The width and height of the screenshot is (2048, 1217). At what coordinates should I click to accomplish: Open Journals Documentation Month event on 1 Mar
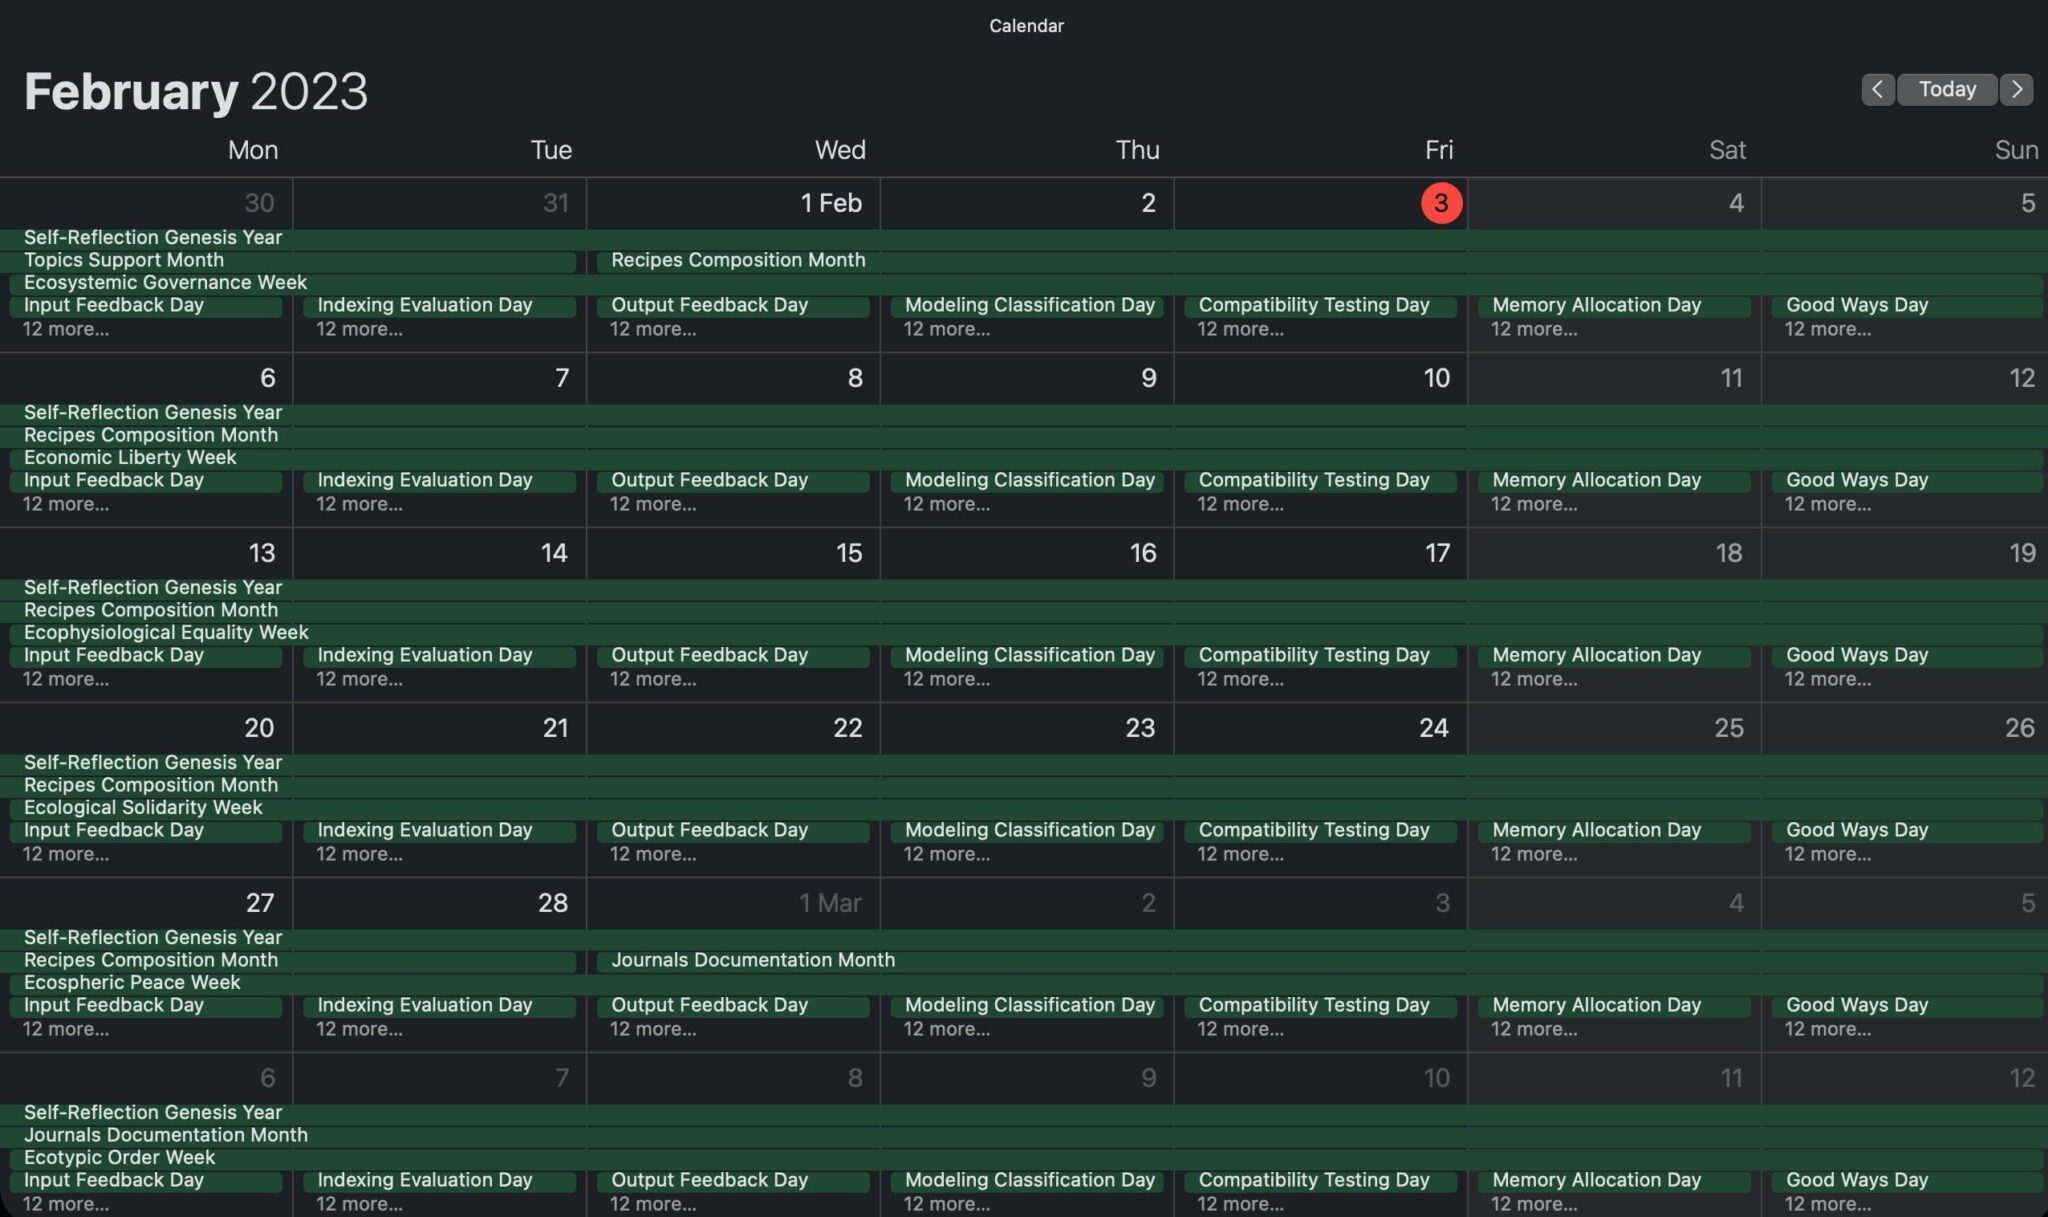click(752, 960)
